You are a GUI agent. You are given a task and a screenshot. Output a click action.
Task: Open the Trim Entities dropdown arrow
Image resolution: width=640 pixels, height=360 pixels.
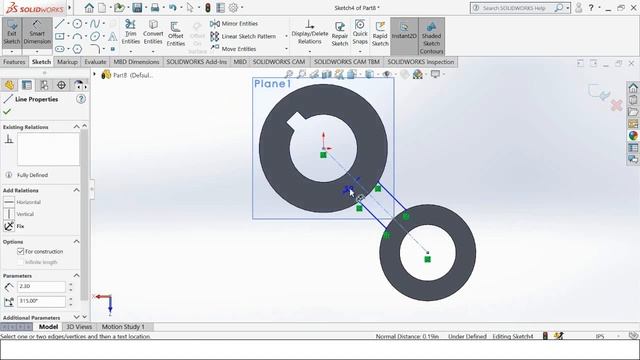coord(131,51)
